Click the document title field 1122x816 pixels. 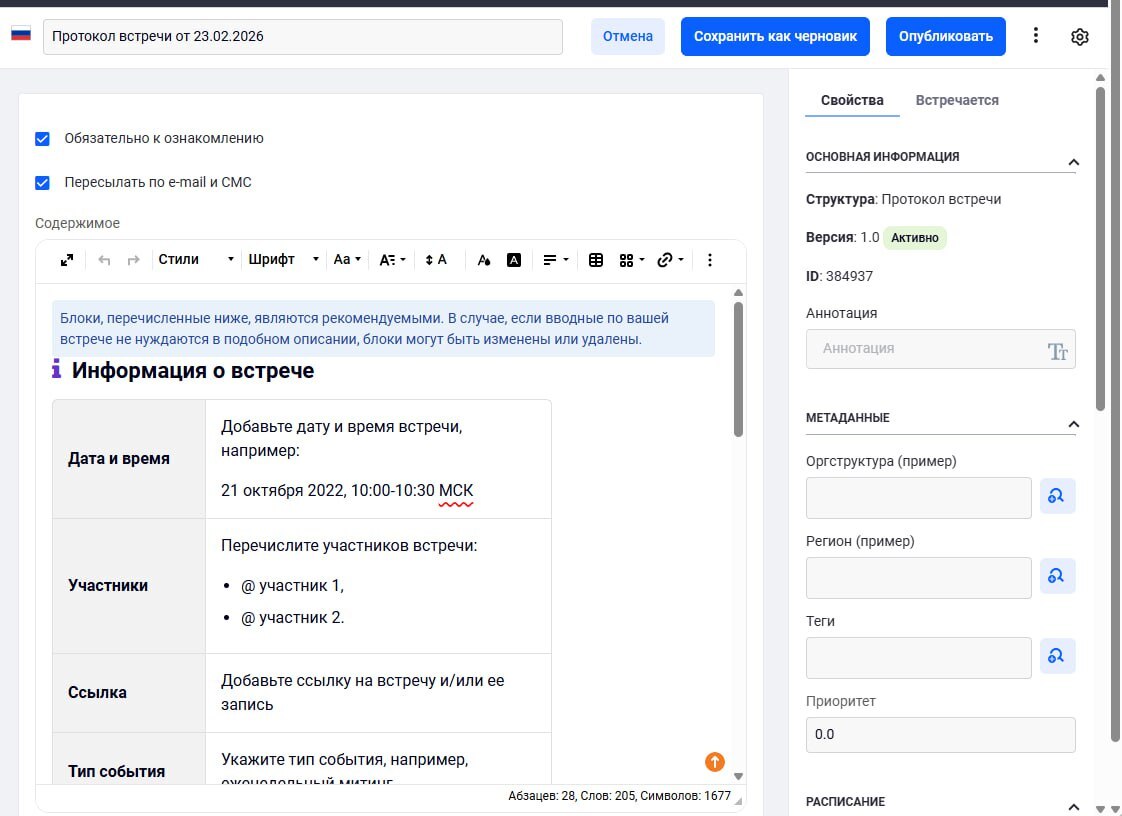pos(303,37)
